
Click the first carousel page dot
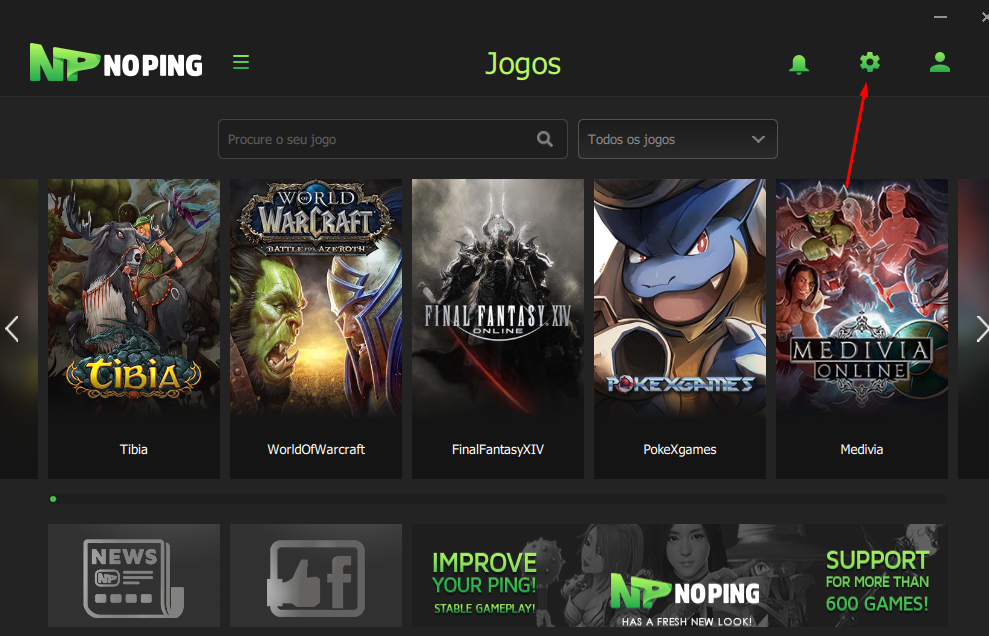53,499
